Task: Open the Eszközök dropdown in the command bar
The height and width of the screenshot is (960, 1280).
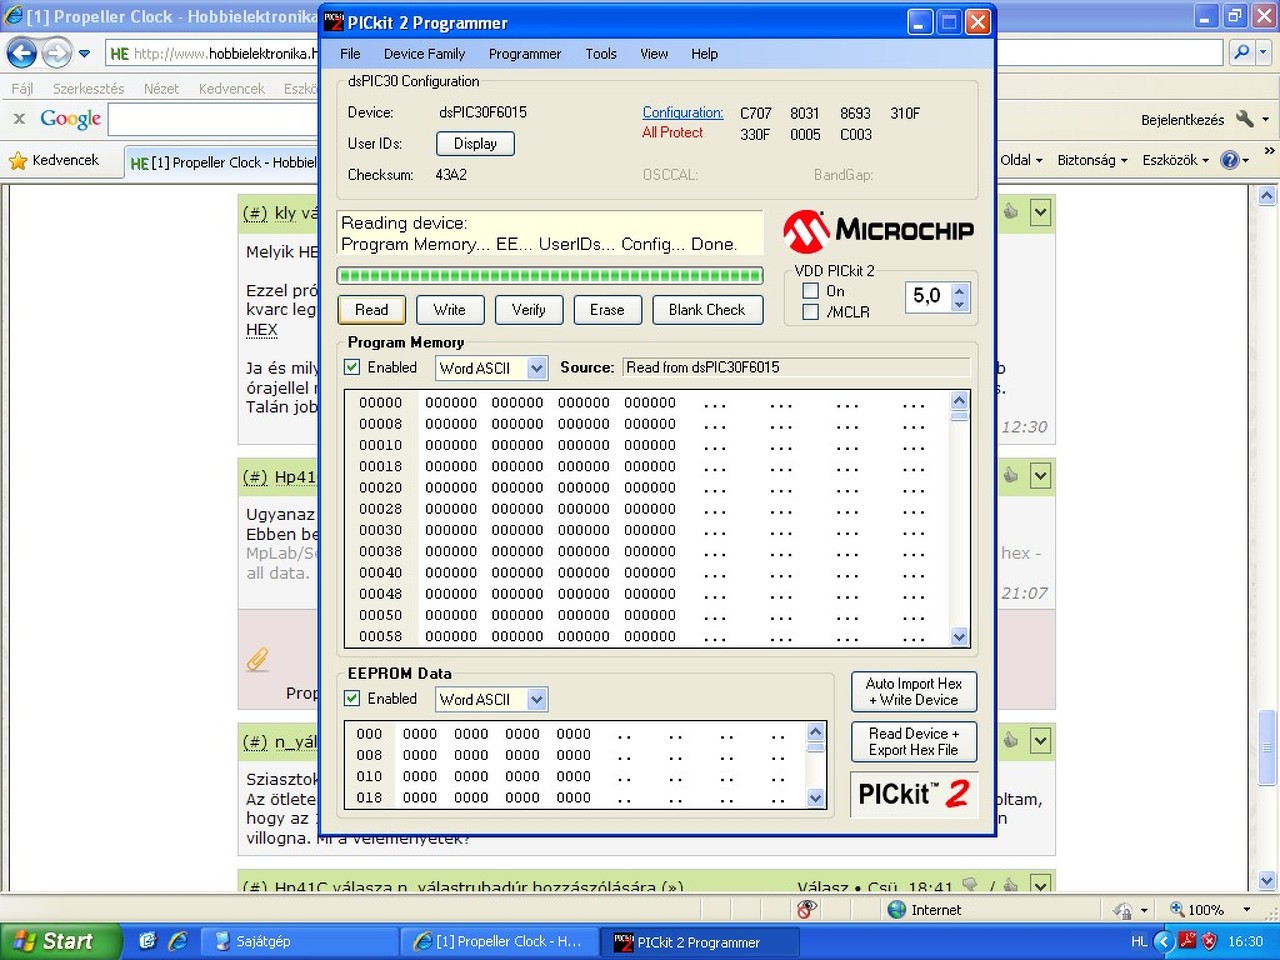Action: (x=1176, y=160)
